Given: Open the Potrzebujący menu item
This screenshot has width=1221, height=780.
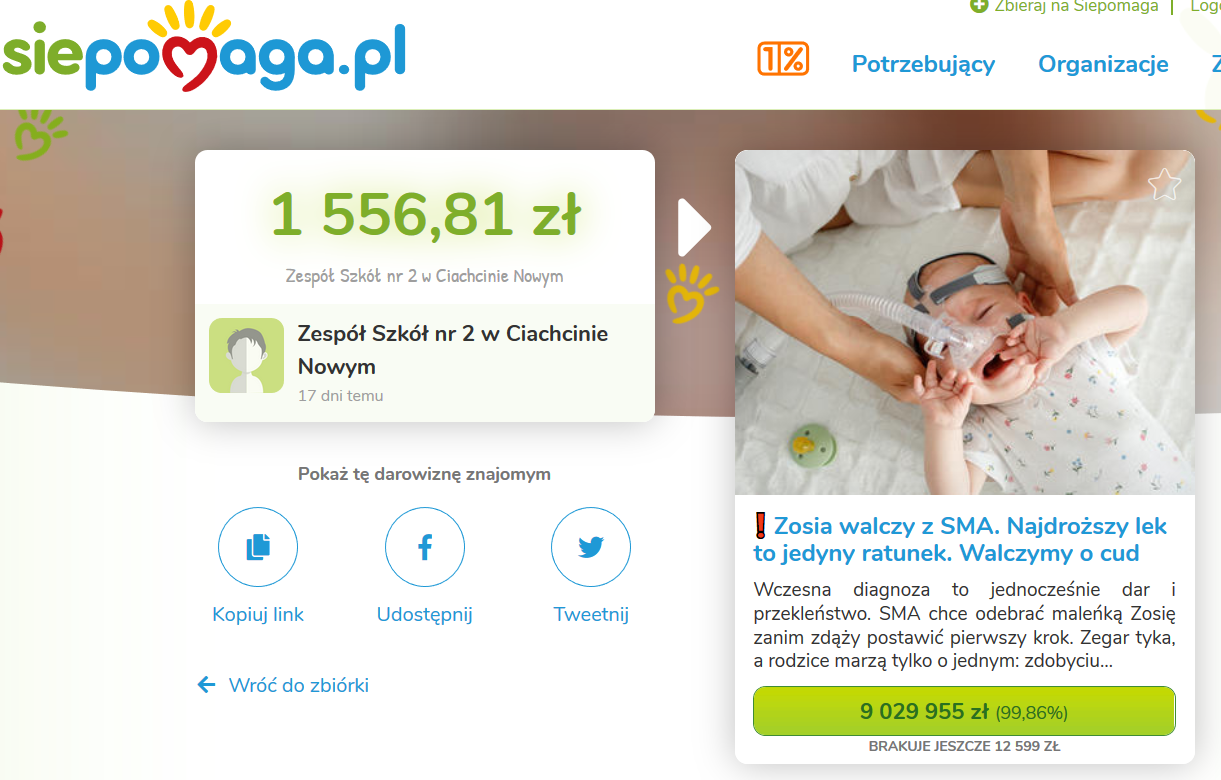Looking at the screenshot, I should (923, 64).
